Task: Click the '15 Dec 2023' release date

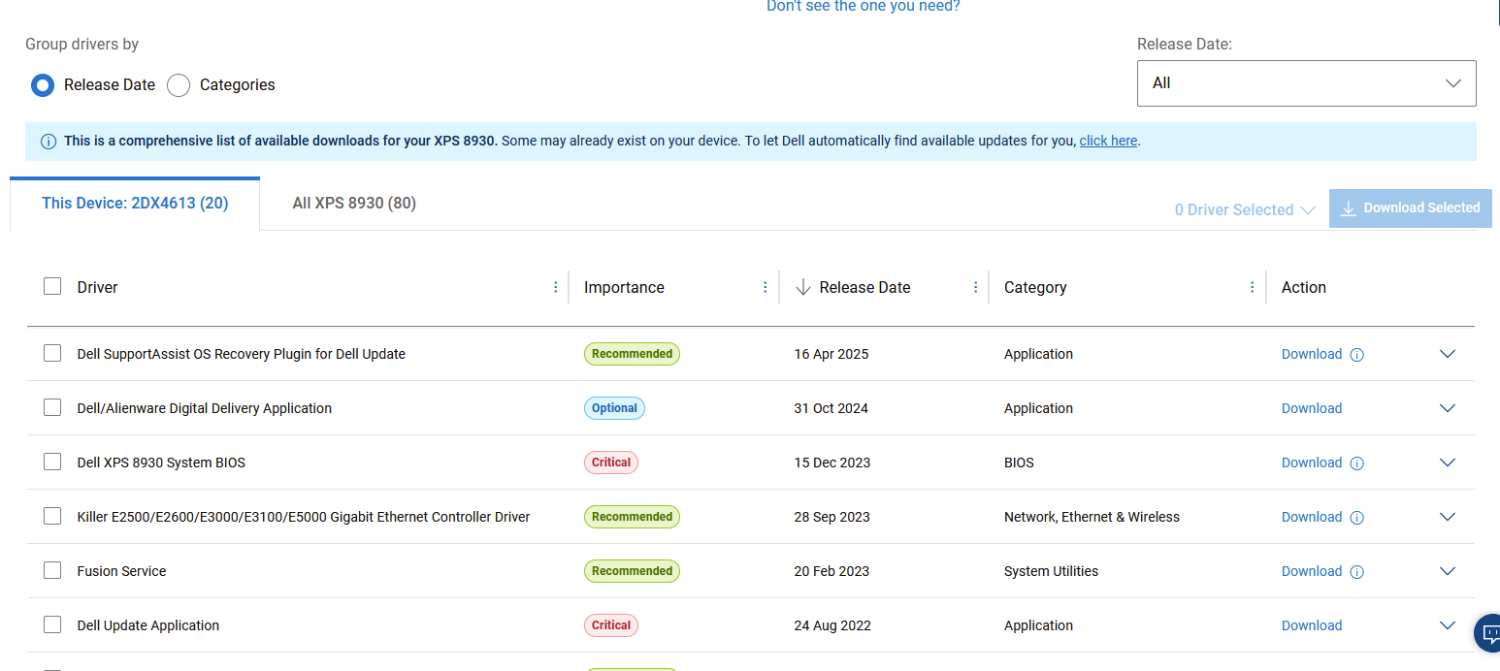Action: pos(832,463)
